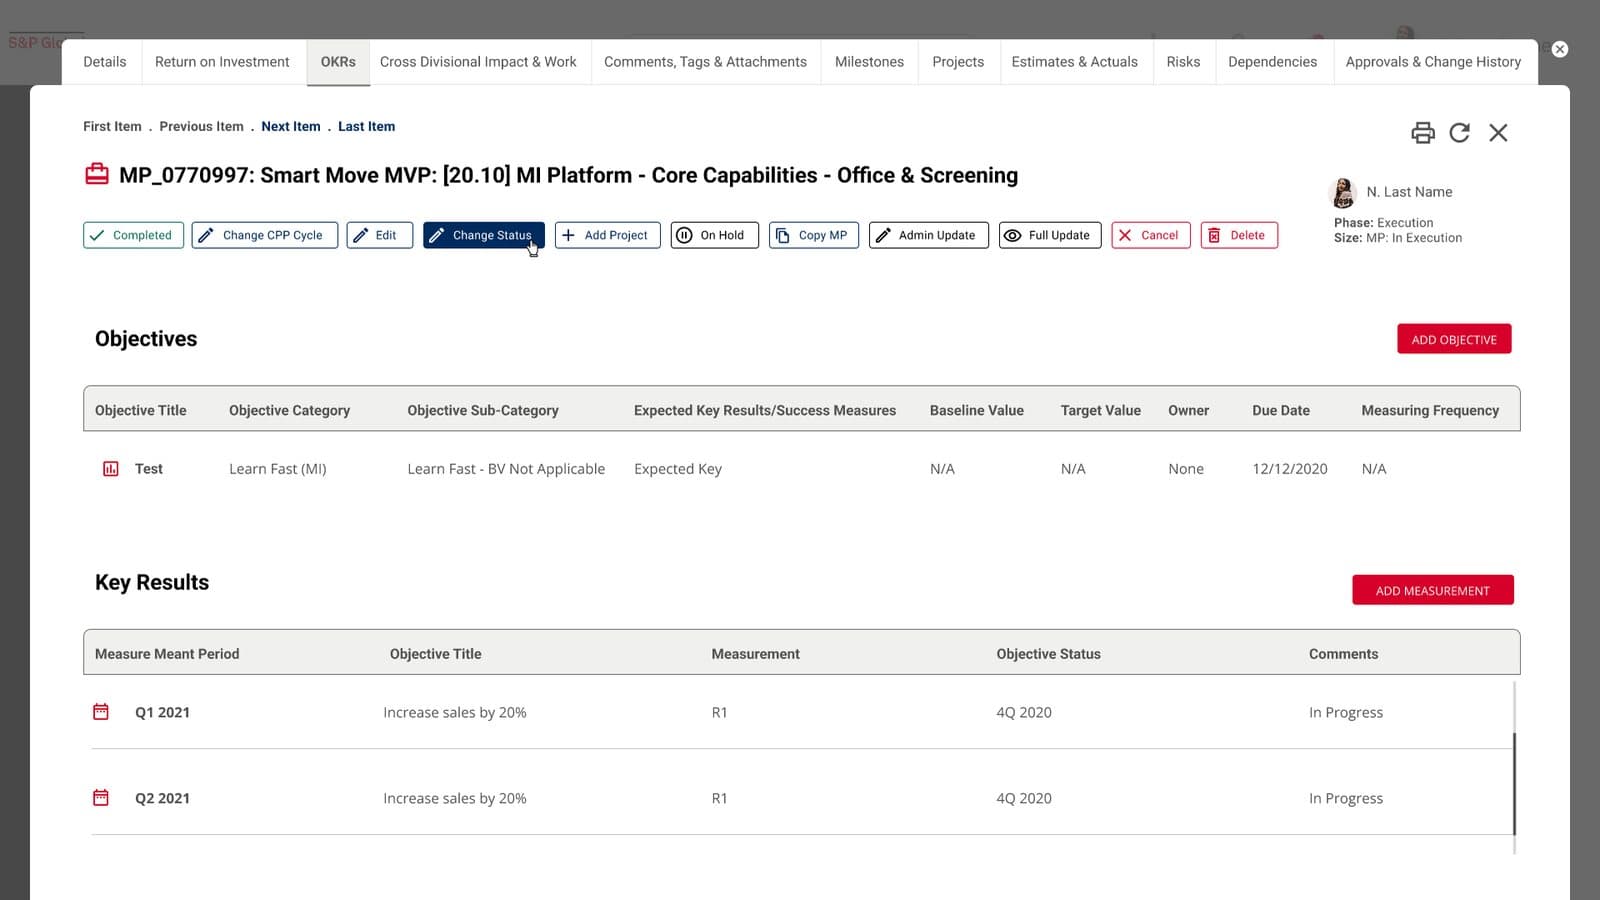The image size is (1600, 900).
Task: Click the 12/12/2020 due date cell
Action: (1290, 468)
